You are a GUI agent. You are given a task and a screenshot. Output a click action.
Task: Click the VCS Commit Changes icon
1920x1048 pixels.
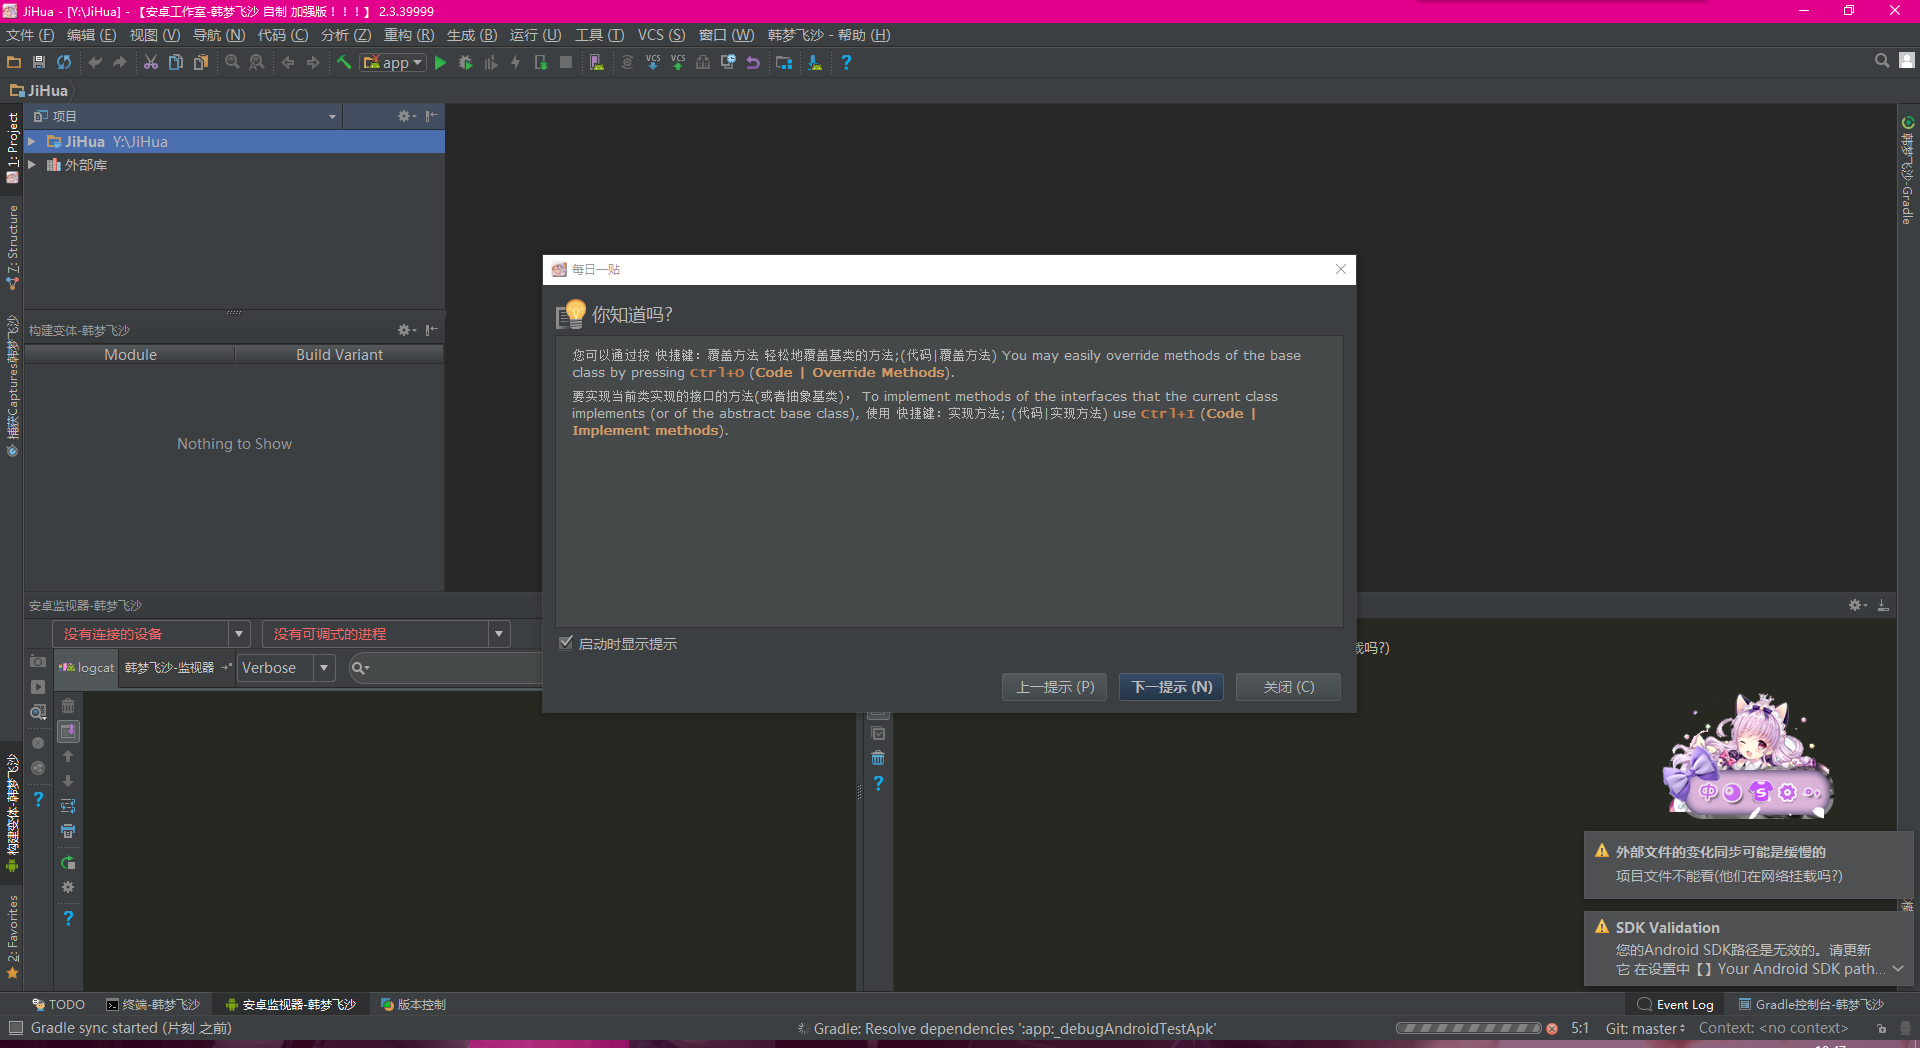[678, 62]
